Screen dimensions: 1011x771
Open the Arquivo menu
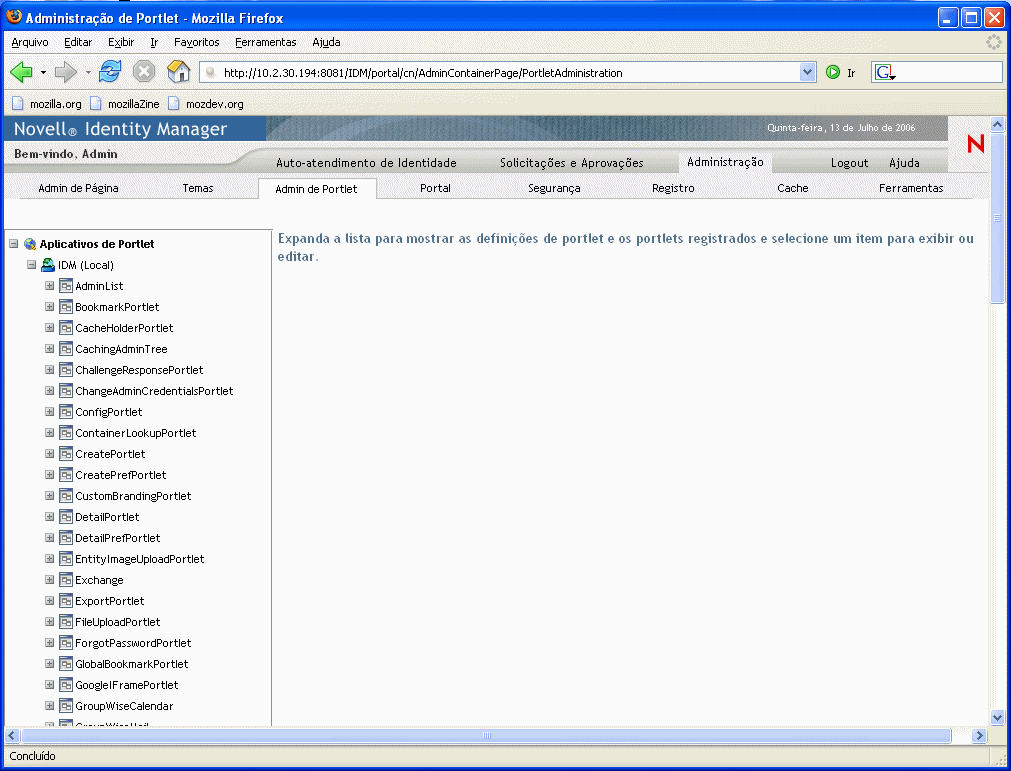click(30, 42)
